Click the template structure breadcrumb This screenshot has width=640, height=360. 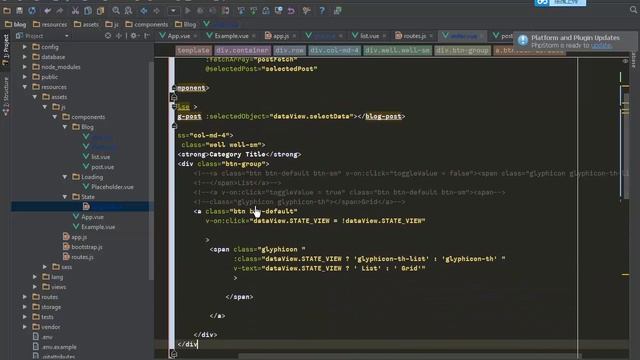tap(193, 50)
